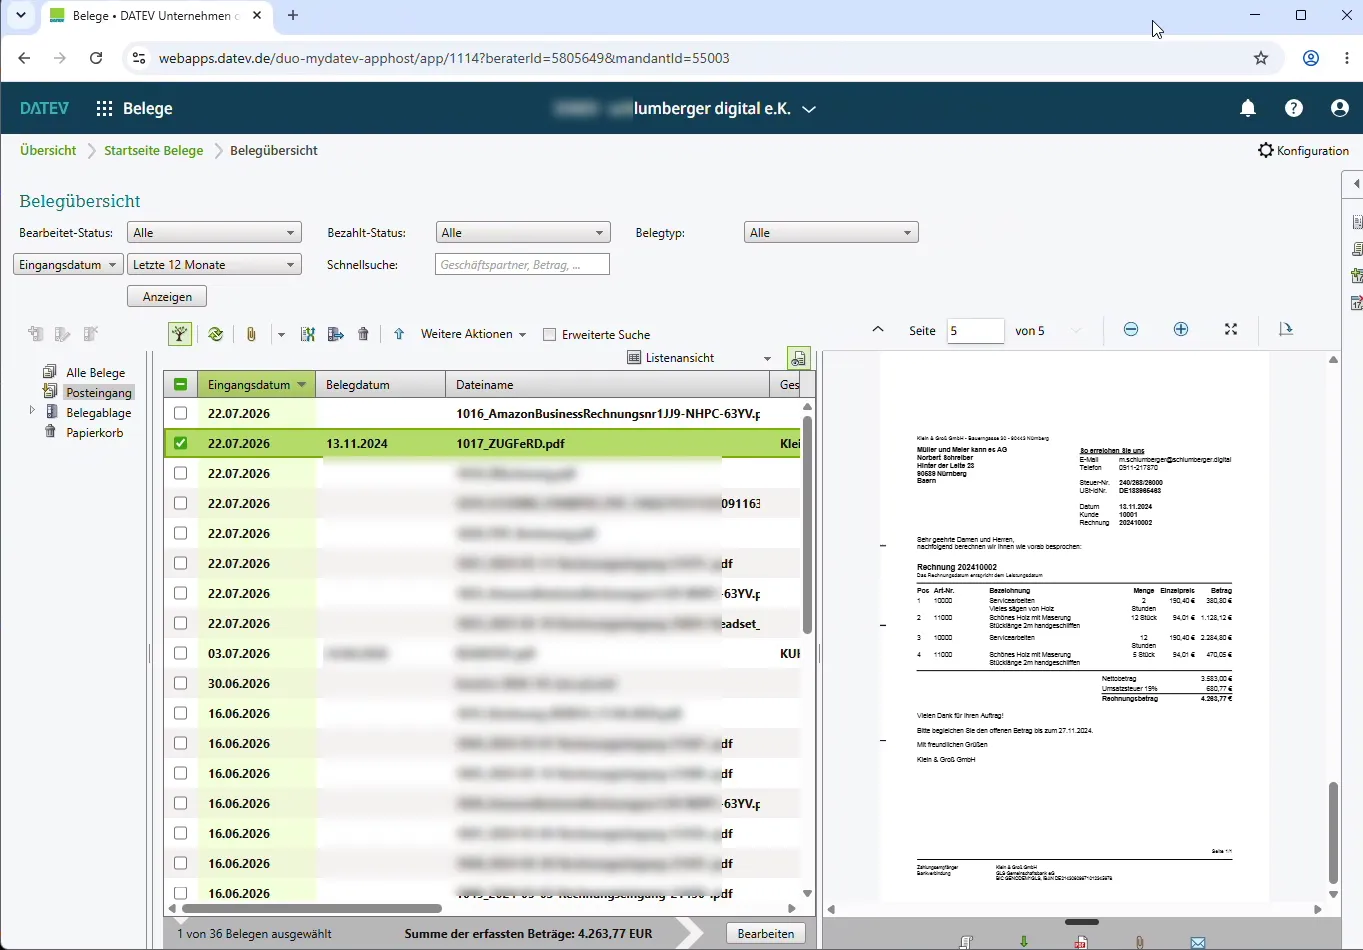The image size is (1363, 950).
Task: Click the DATEV logo
Action: tap(45, 108)
